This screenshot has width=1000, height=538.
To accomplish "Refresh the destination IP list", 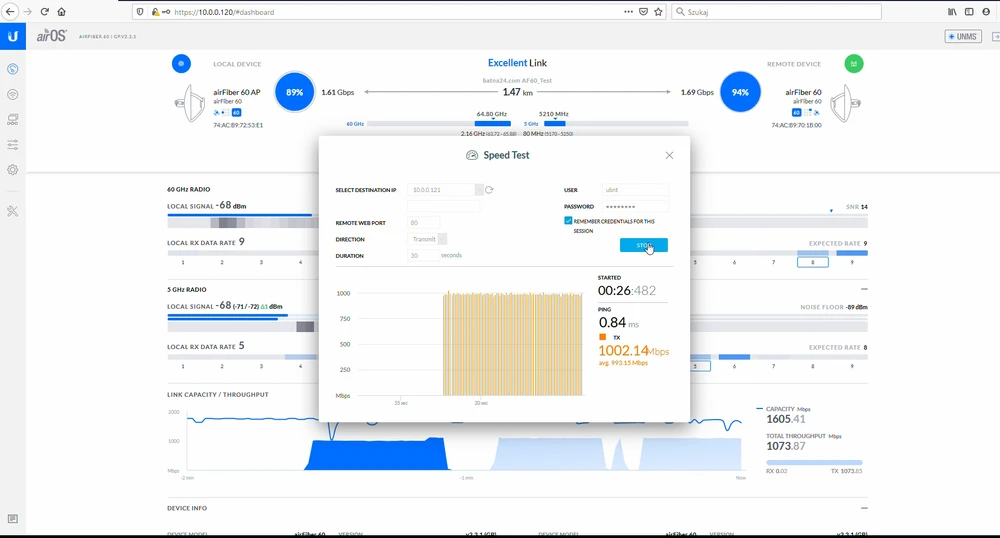I will (489, 190).
